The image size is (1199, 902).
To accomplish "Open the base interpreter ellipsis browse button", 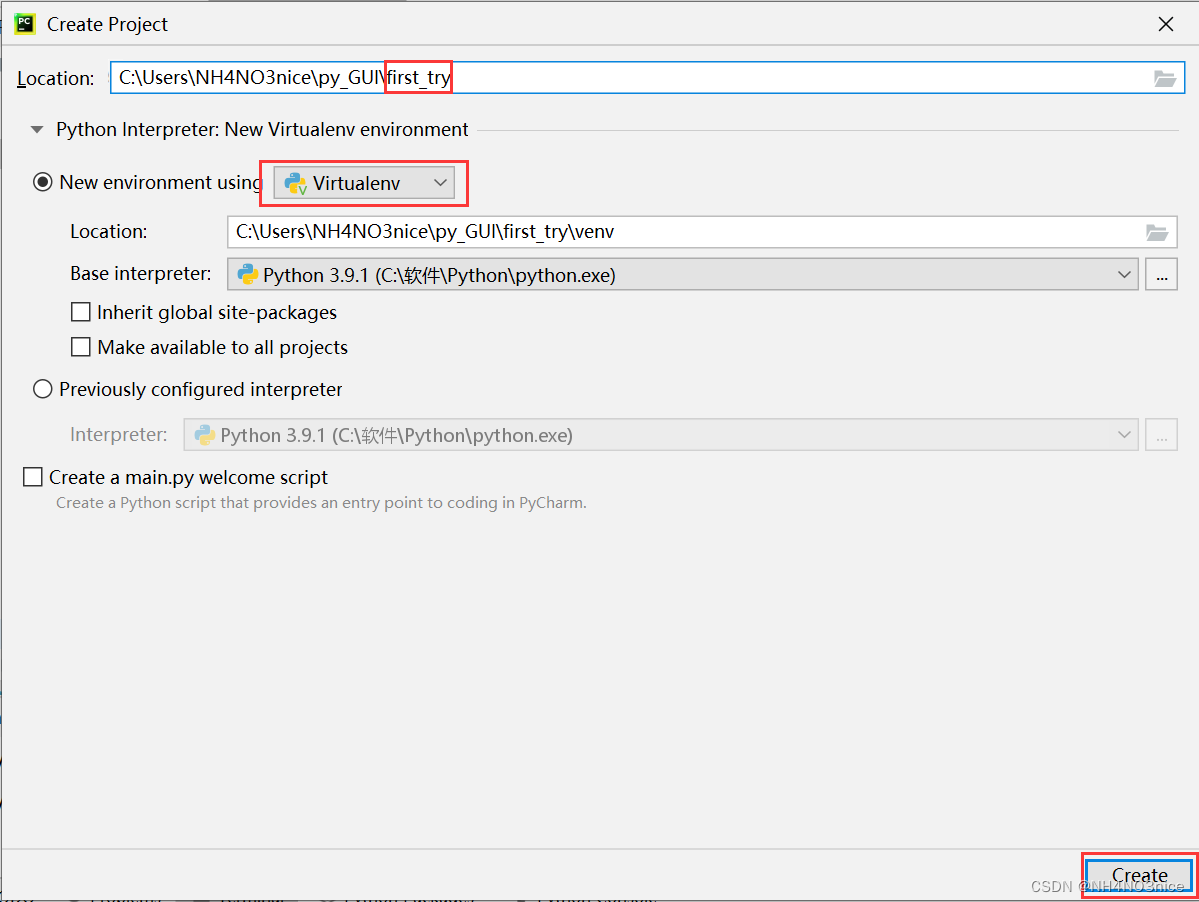I will point(1161,274).
